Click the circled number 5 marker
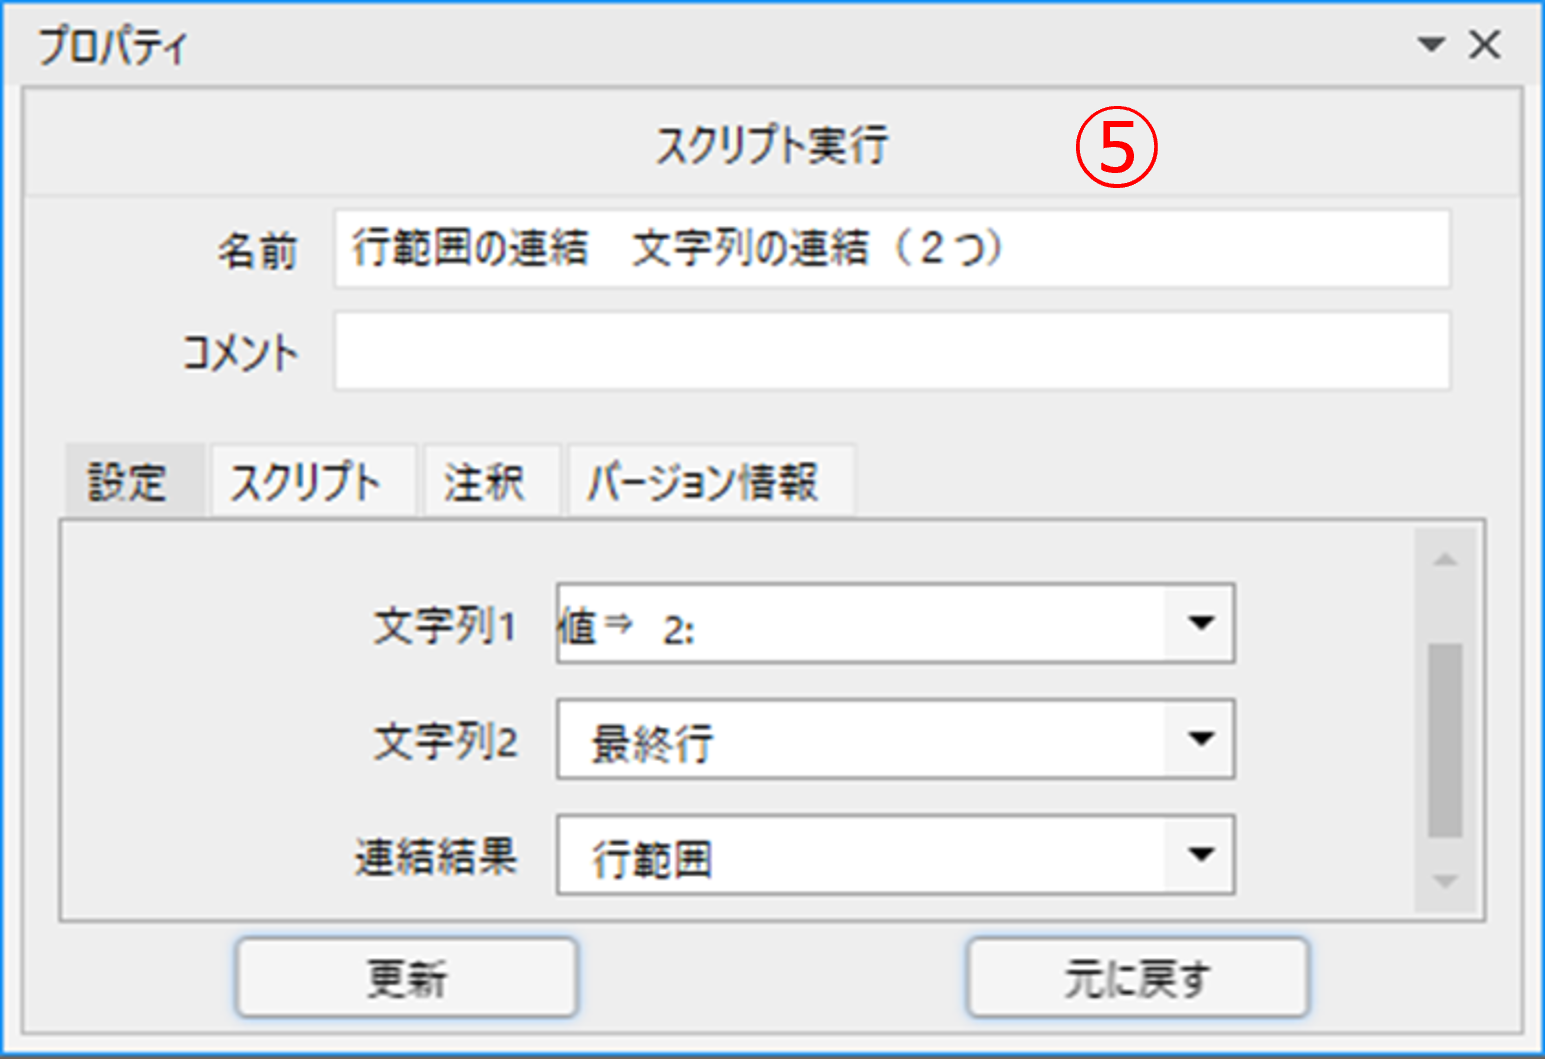The width and height of the screenshot is (1545, 1059). pyautogui.click(x=1116, y=148)
